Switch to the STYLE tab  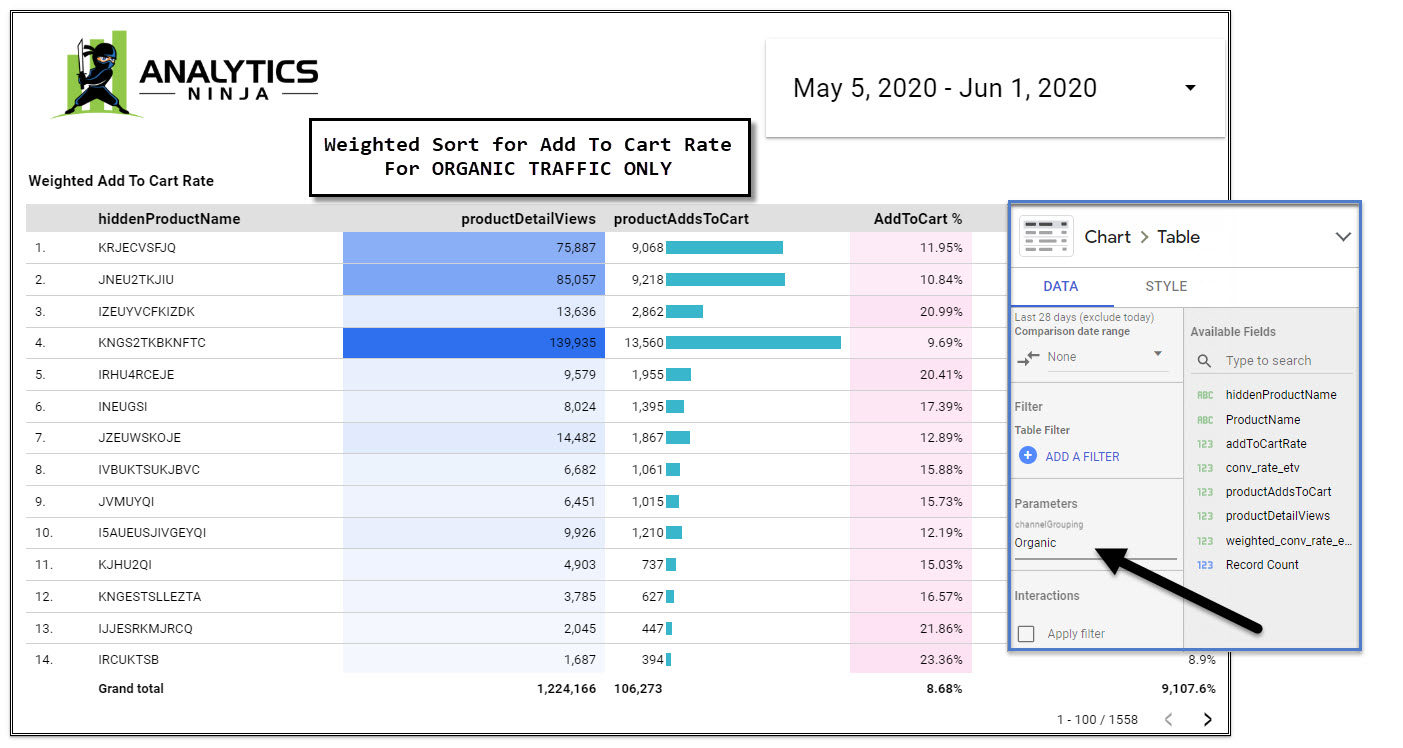1166,286
